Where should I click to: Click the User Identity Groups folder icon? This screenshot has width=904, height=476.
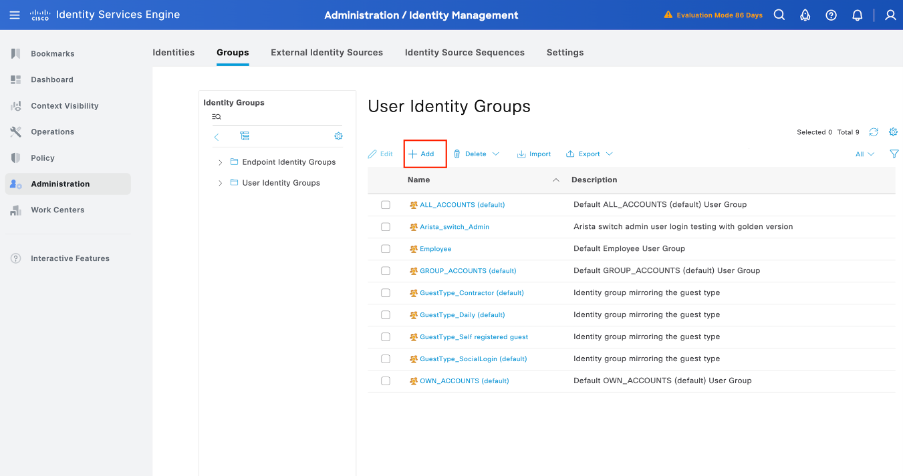tap(234, 183)
